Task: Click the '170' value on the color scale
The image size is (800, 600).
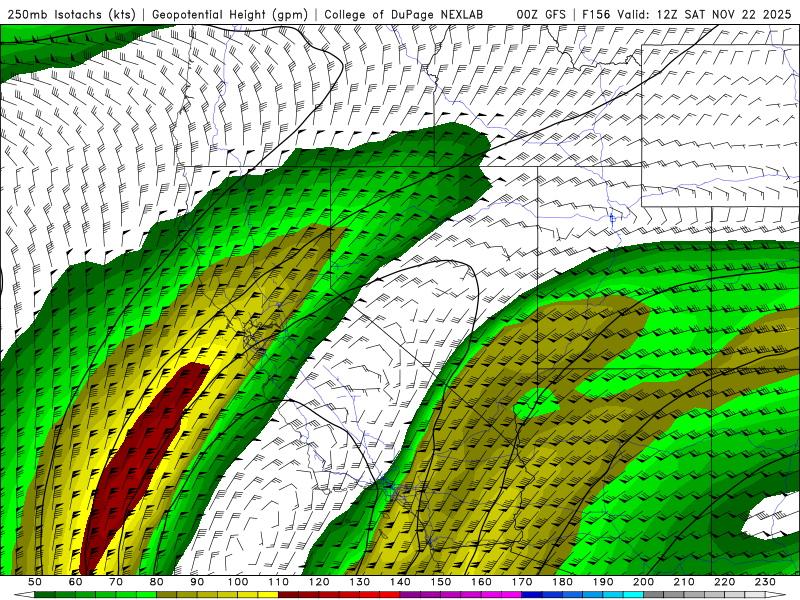Action: 522,582
